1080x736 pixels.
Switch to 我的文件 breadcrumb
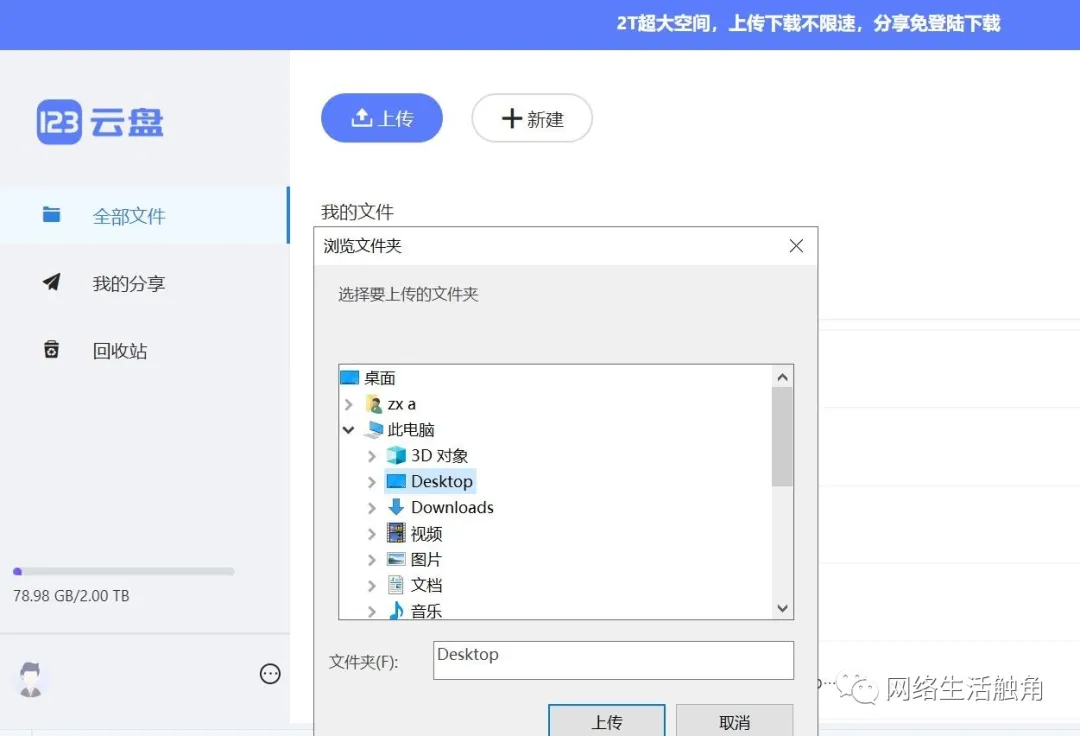pos(356,211)
